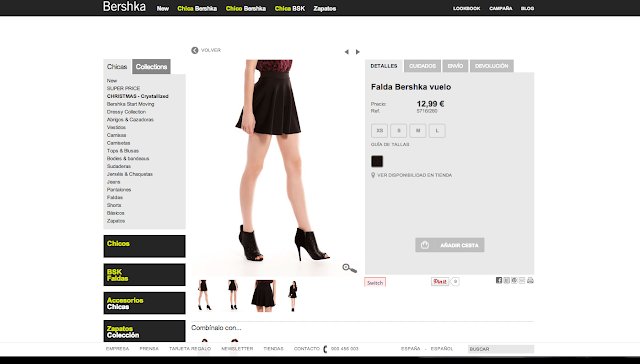Add the skirt to basket with Añadir cesta
Image resolution: width=640 pixels, height=364 pixels.
click(450, 245)
